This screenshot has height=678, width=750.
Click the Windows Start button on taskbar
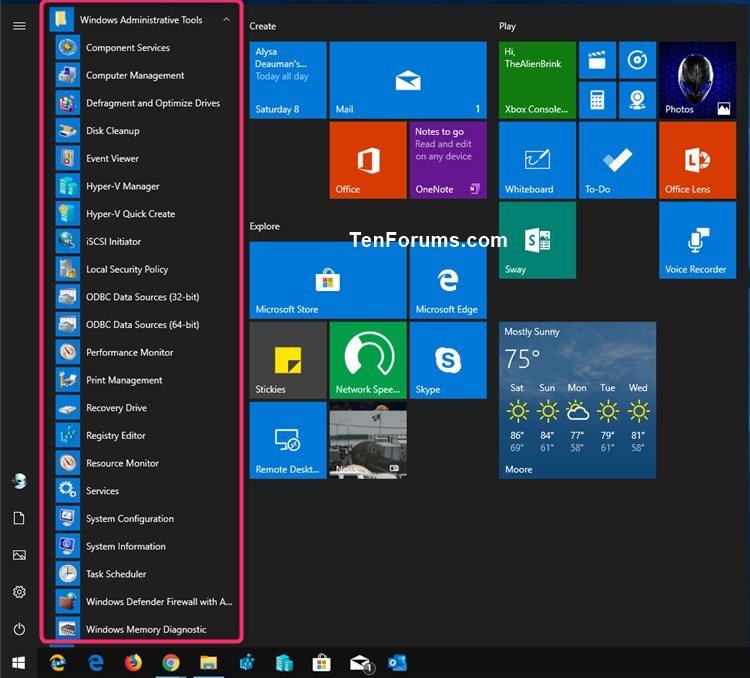18,663
